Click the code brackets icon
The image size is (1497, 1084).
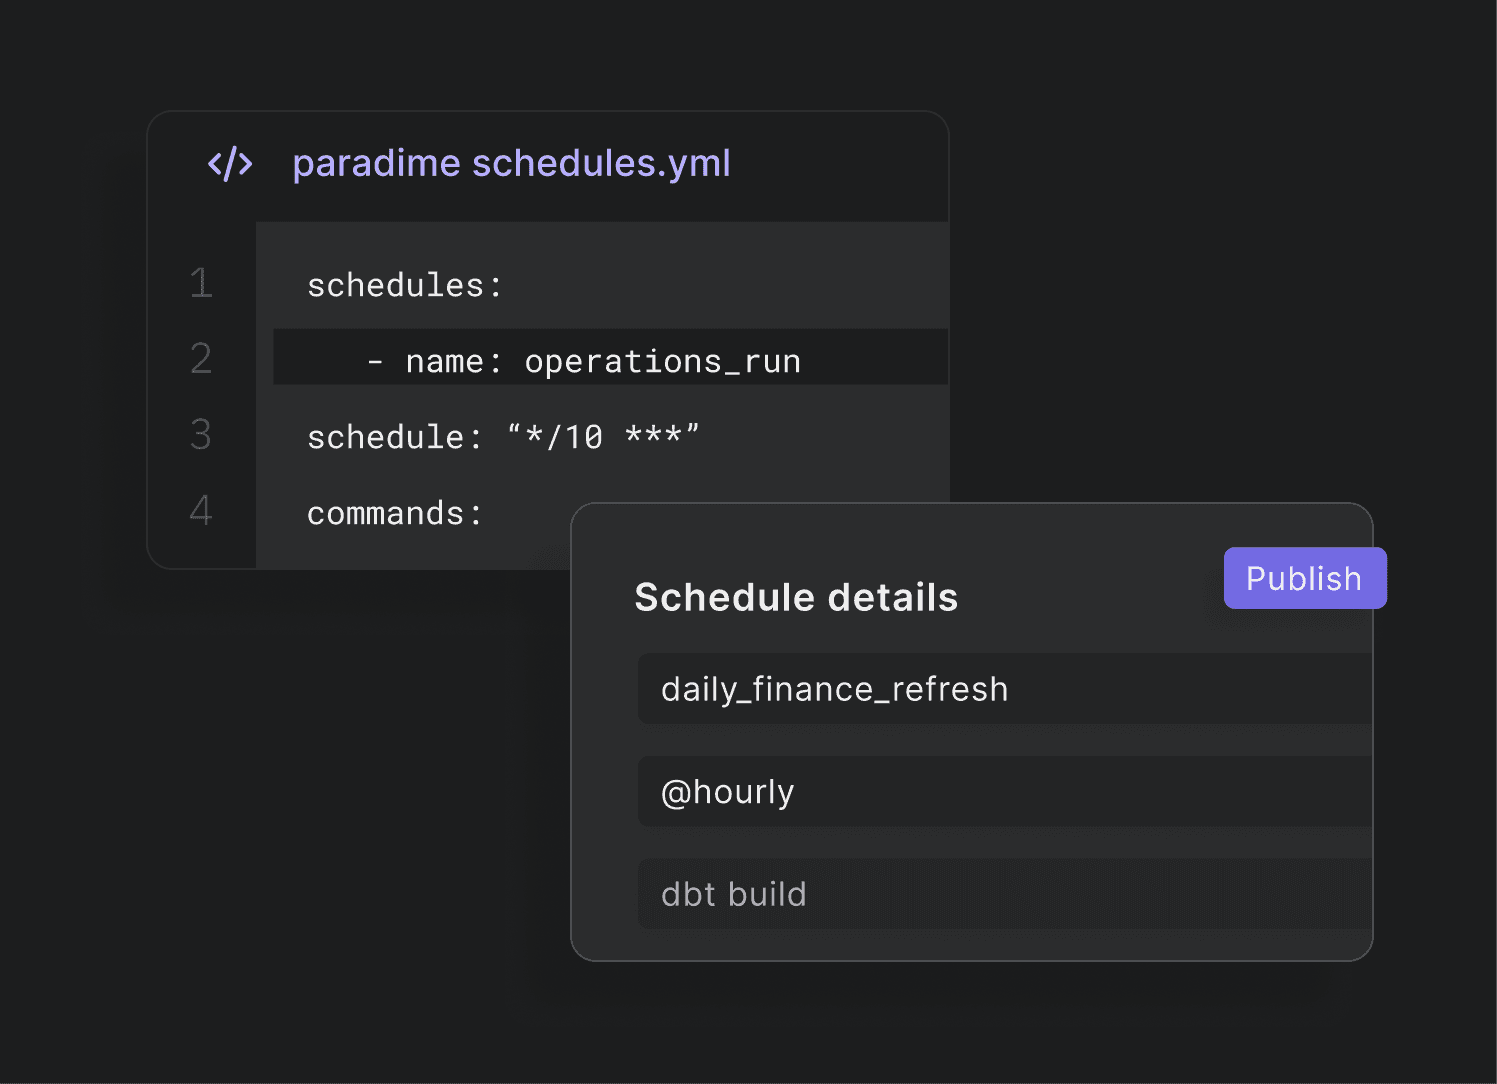click(x=230, y=164)
